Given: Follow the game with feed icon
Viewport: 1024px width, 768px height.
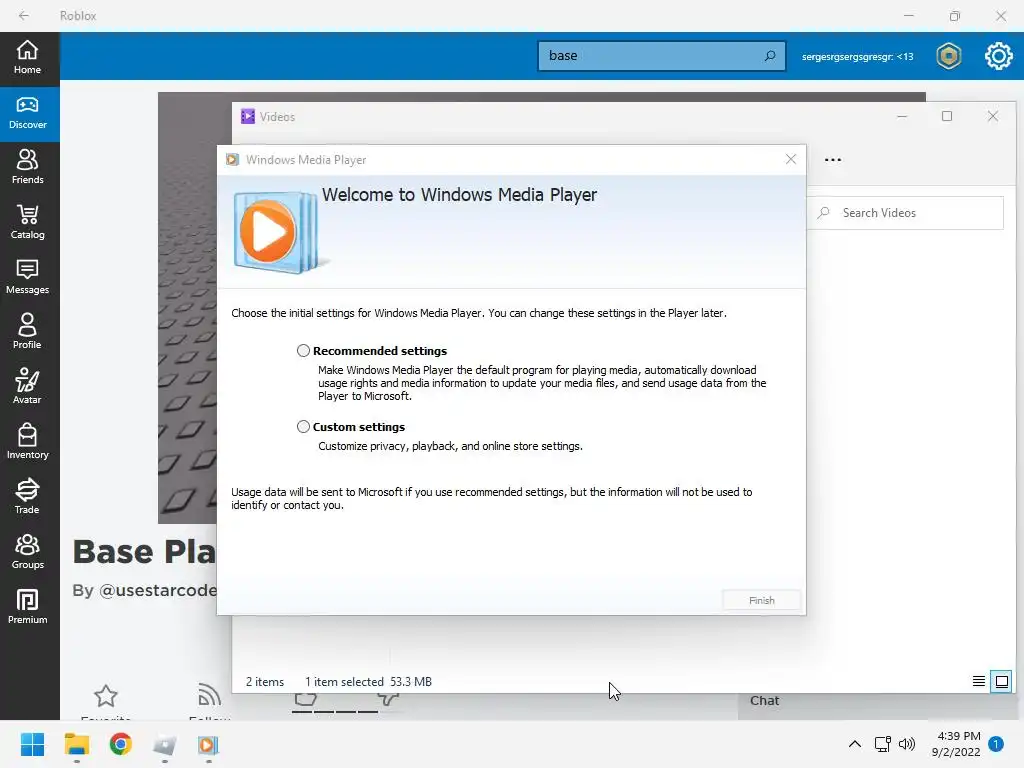Looking at the screenshot, I should tap(209, 694).
